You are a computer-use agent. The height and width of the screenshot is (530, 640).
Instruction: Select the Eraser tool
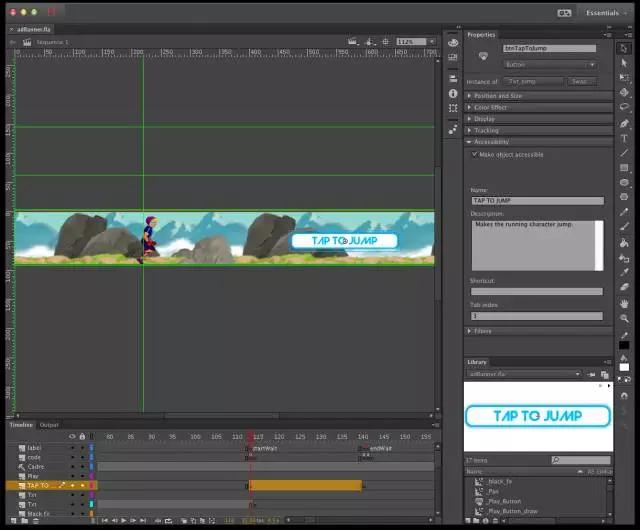pyautogui.click(x=624, y=287)
